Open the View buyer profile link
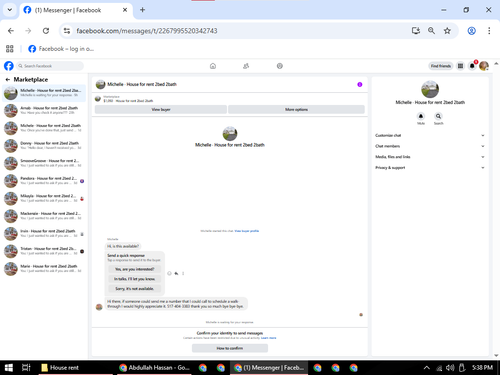 [247, 231]
